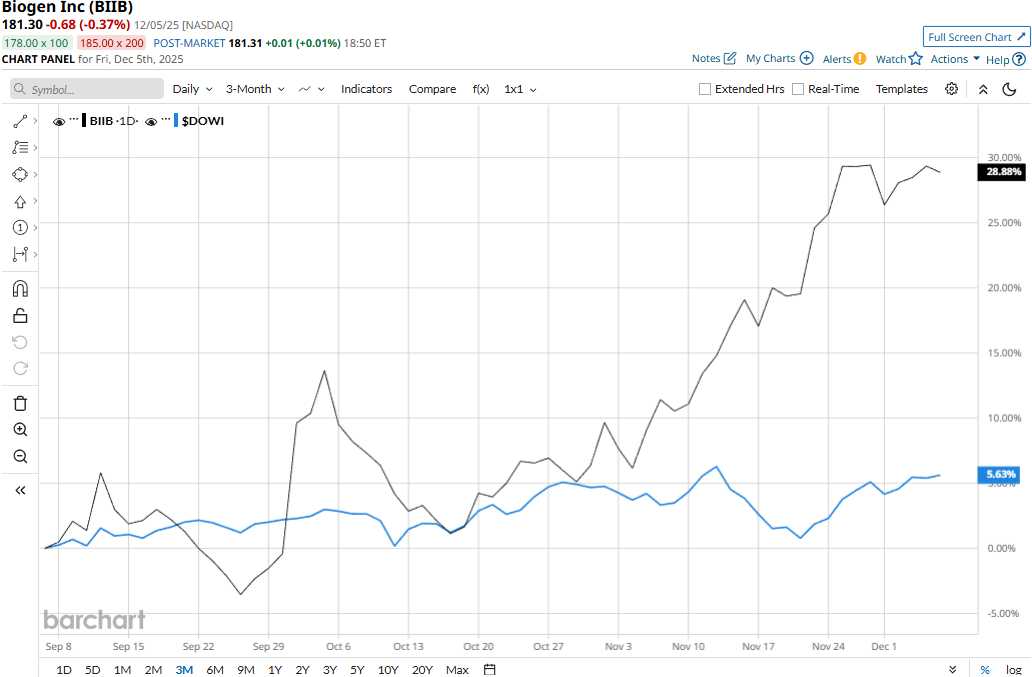Click the 5.63% $DOWI value label
This screenshot has height=677, width=1032.
tap(1000, 474)
